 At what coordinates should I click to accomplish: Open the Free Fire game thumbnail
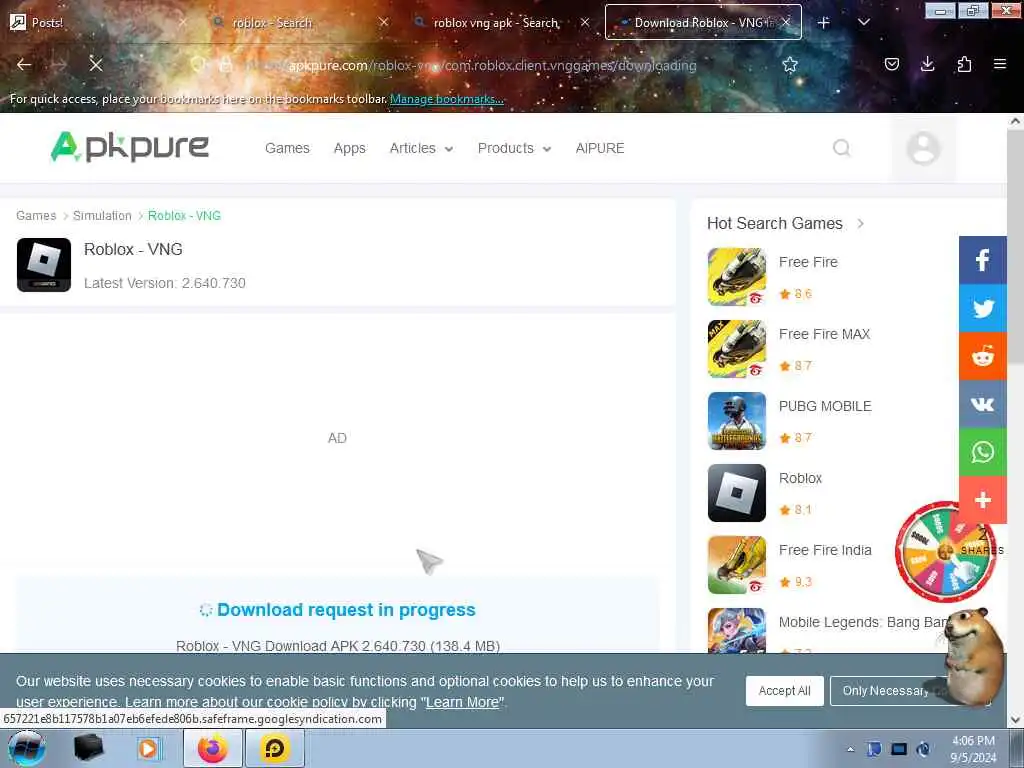(737, 277)
